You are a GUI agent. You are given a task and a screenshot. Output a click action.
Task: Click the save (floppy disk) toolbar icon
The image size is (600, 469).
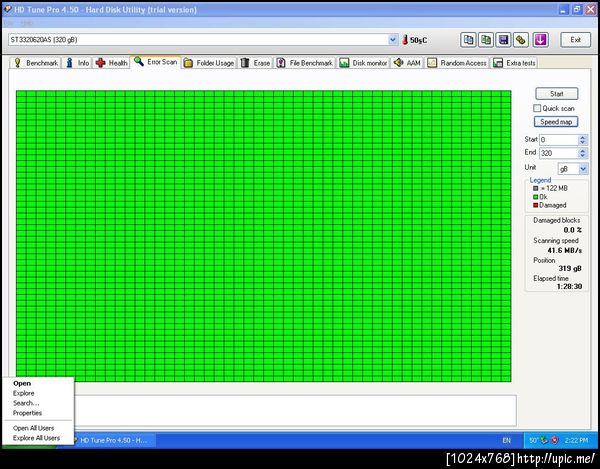click(504, 40)
